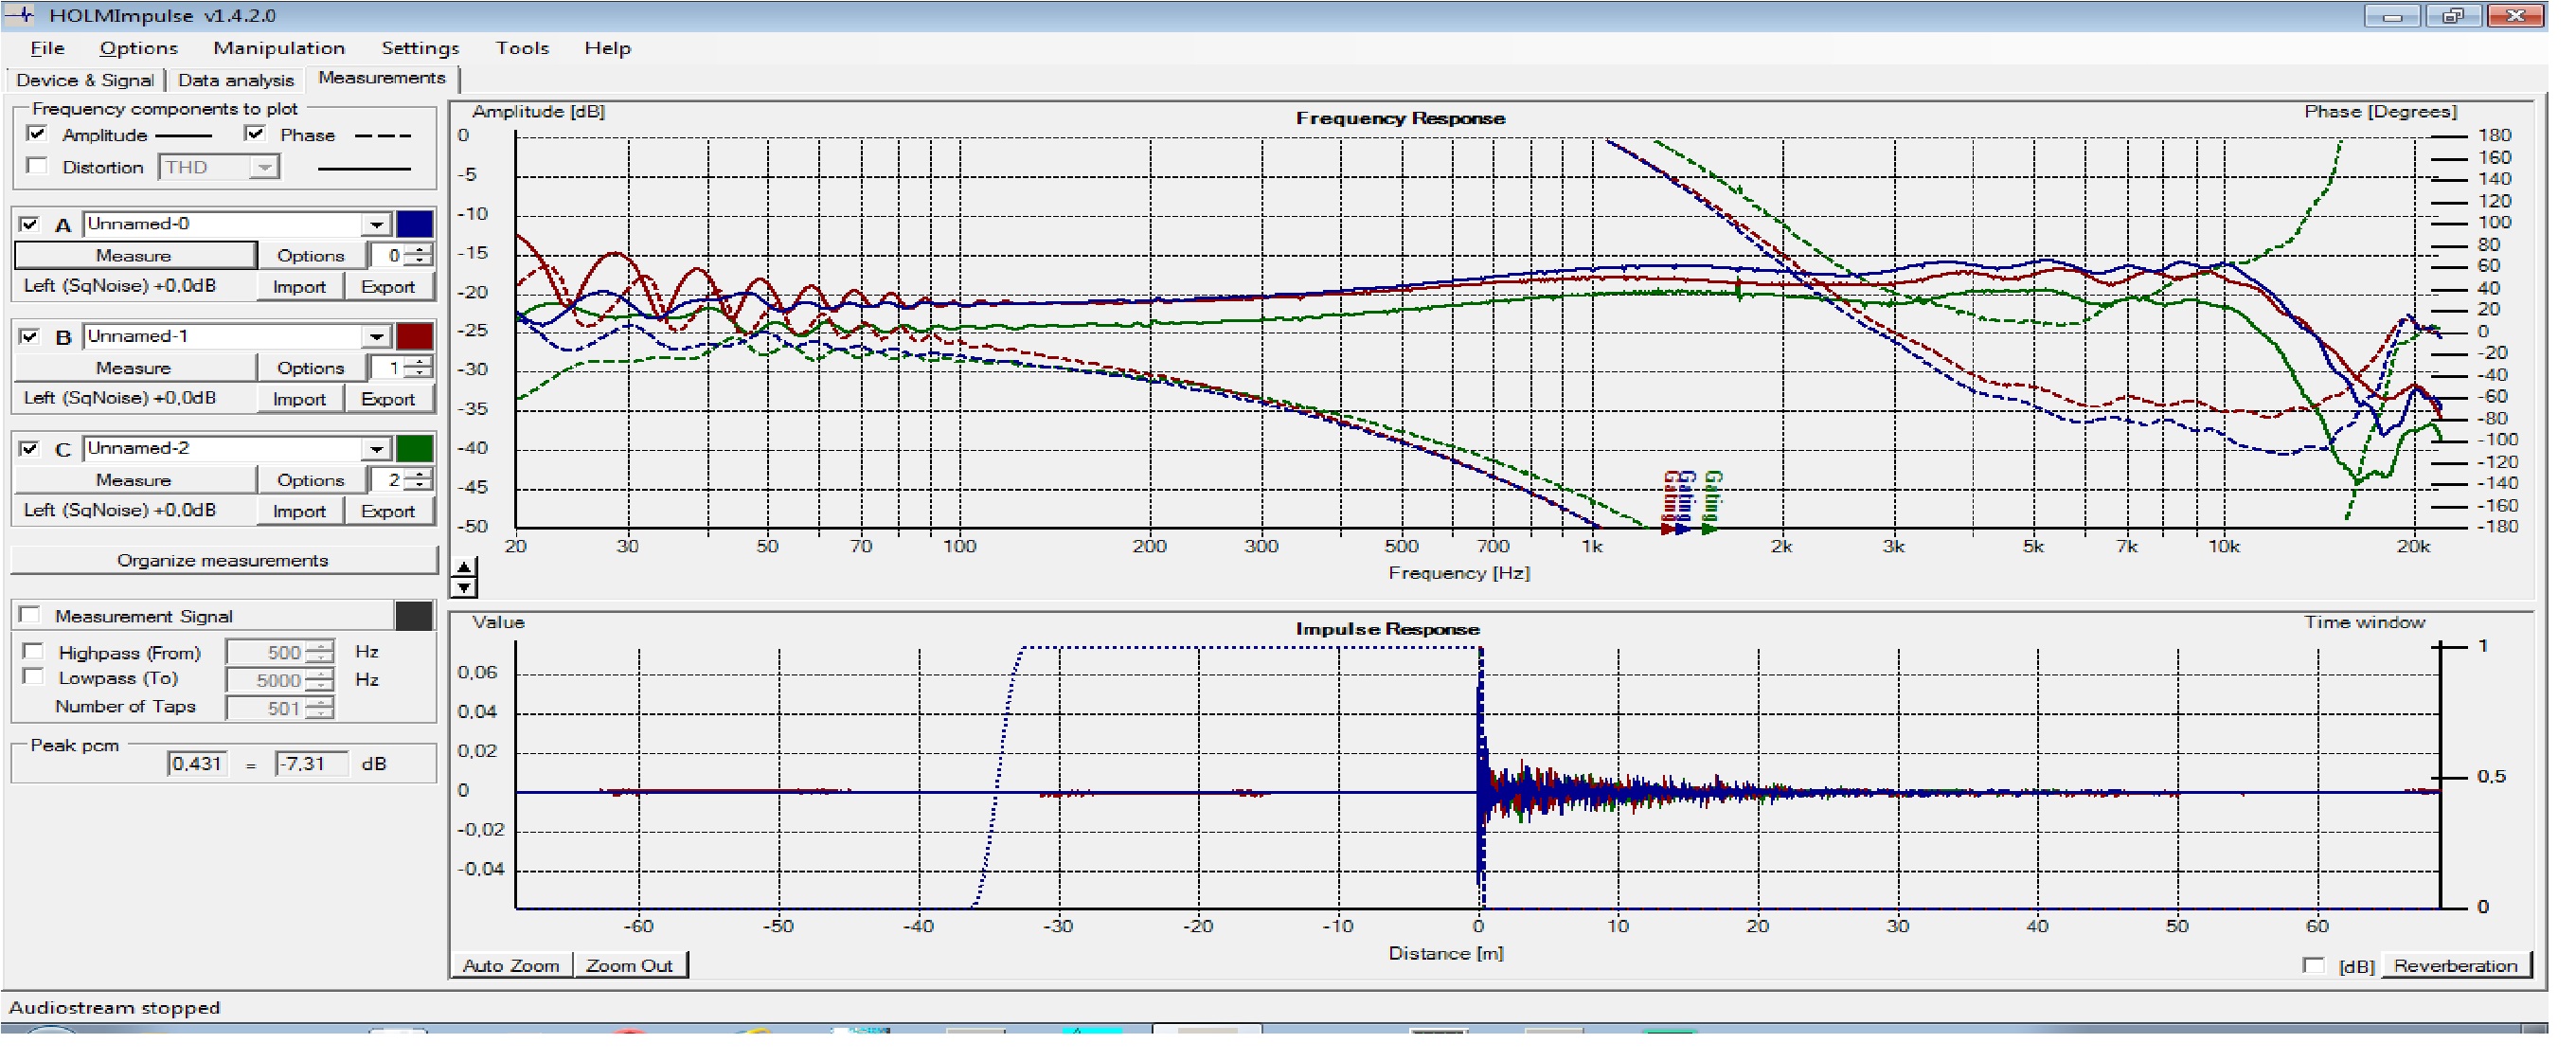Open the THD distortion type dropdown
This screenshot has height=1061, width=2576.
(264, 168)
